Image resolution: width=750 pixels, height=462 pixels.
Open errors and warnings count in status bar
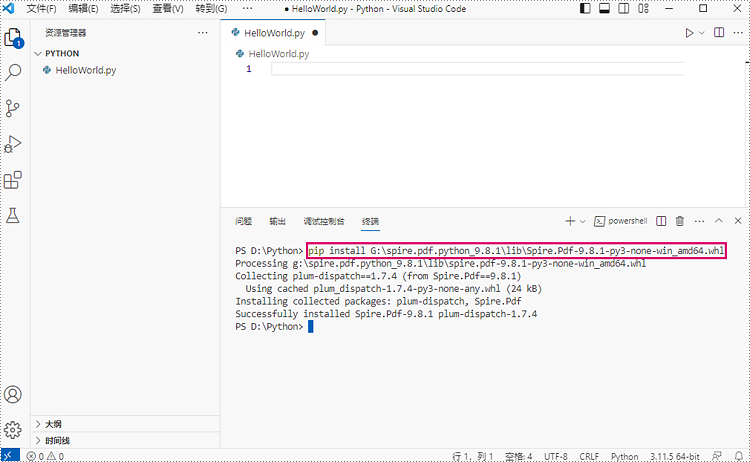coord(45,456)
